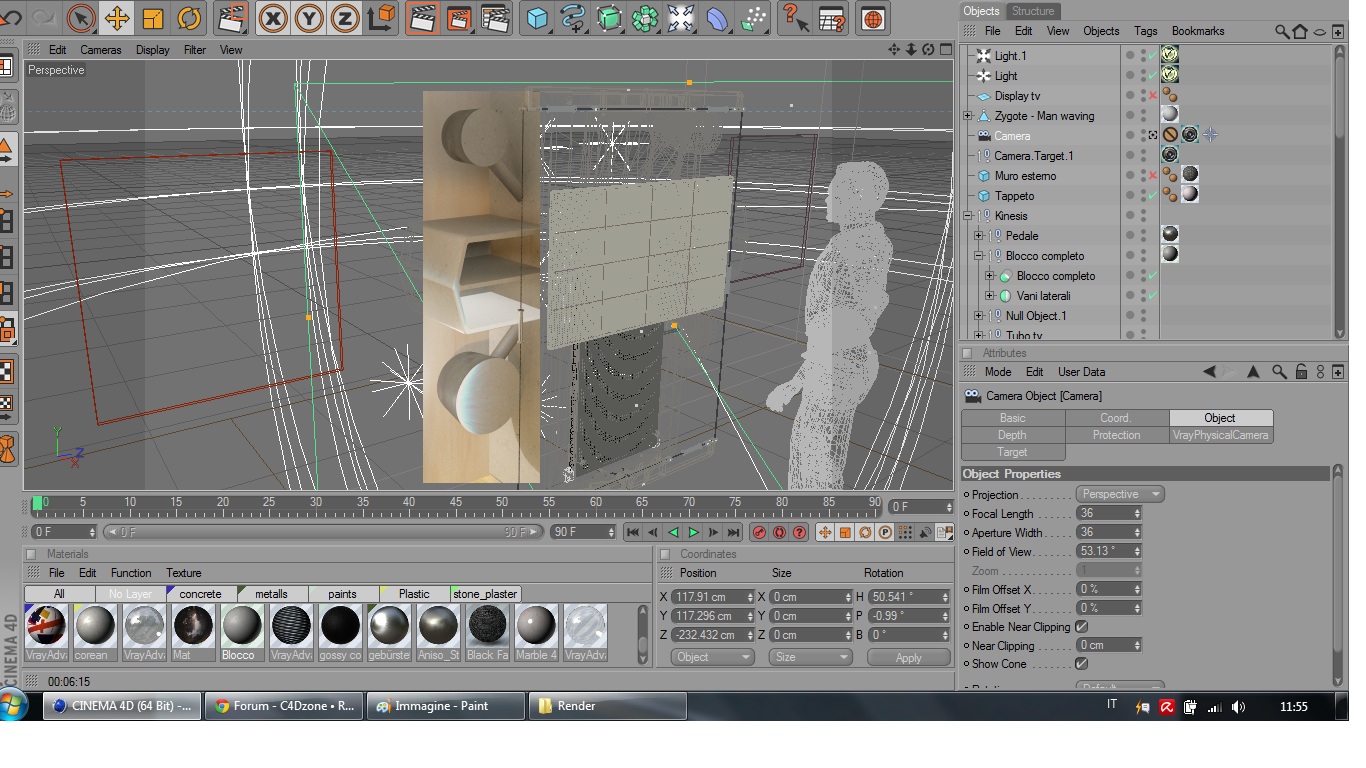
Task: Uncheck the Show Cone checkbox
Action: (x=1081, y=664)
